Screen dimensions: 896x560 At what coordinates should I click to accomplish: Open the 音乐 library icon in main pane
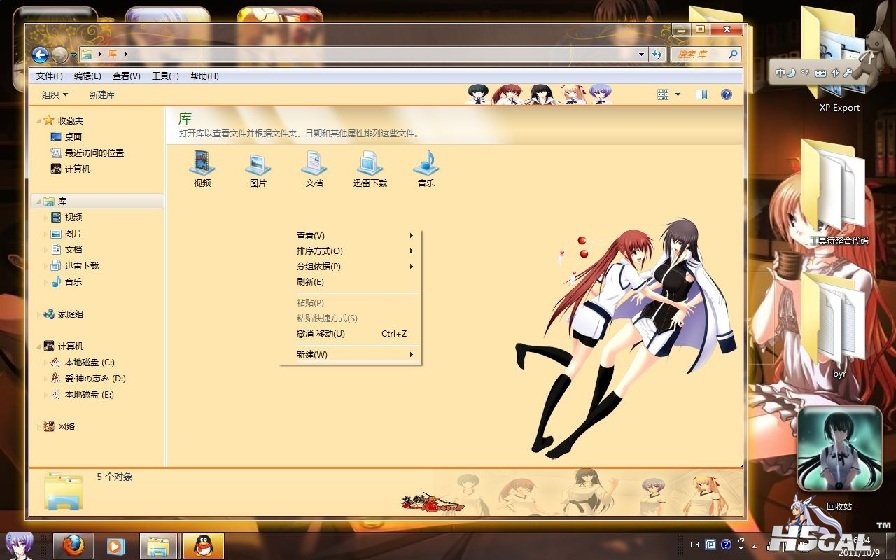426,168
